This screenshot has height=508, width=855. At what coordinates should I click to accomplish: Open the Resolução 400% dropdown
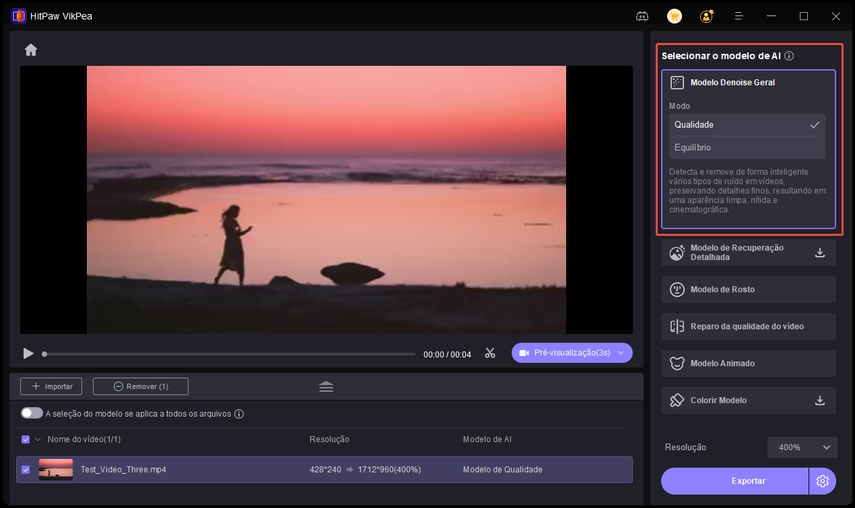tap(802, 447)
